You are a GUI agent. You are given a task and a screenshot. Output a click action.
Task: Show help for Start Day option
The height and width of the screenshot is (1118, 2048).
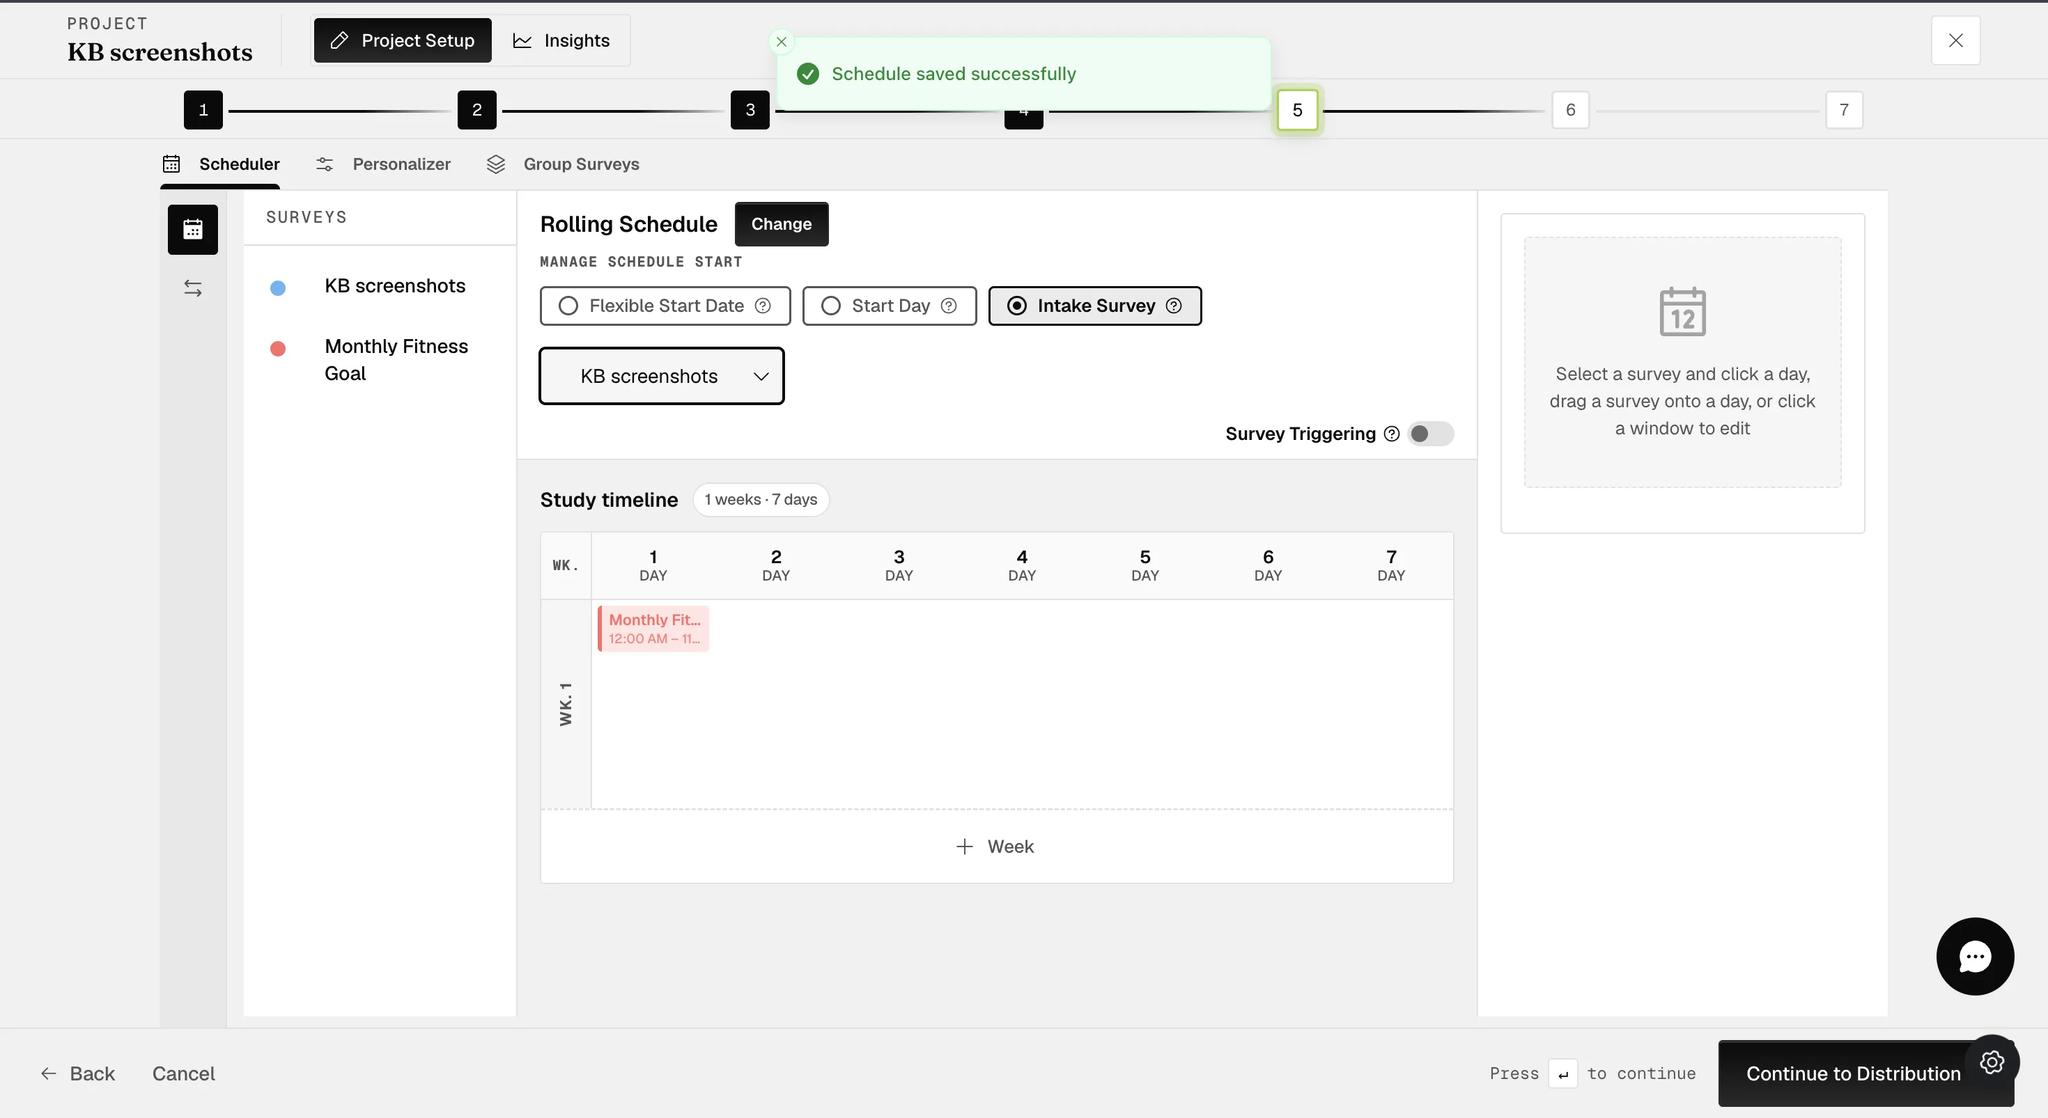click(x=949, y=306)
